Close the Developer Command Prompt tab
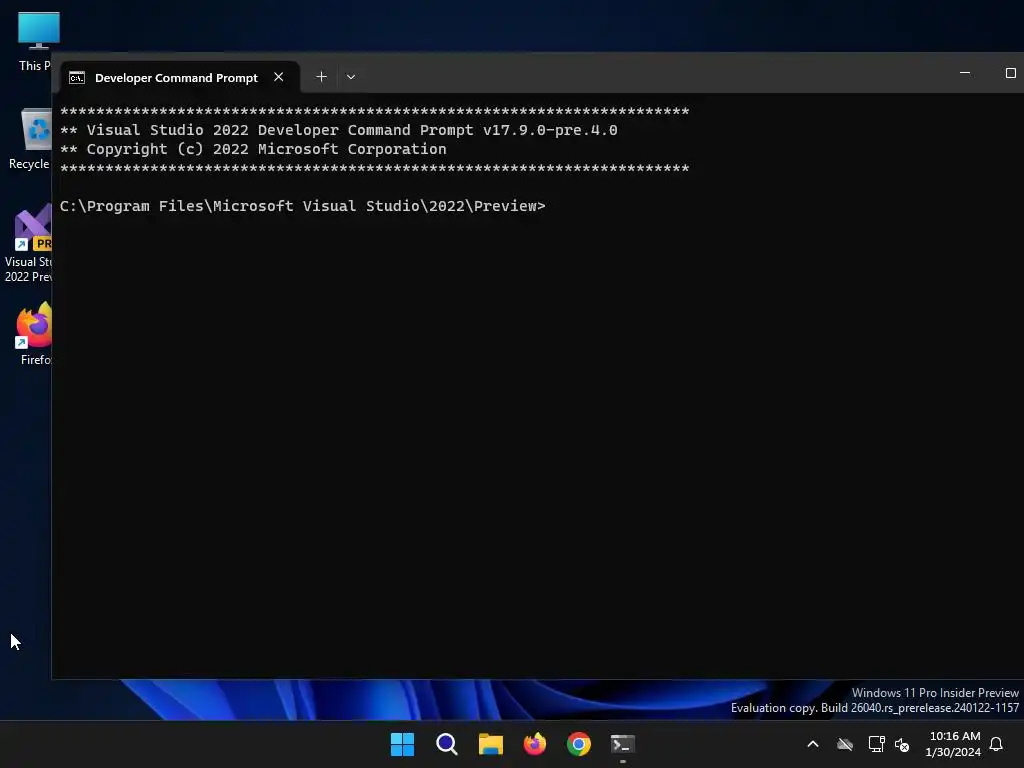 (x=279, y=77)
